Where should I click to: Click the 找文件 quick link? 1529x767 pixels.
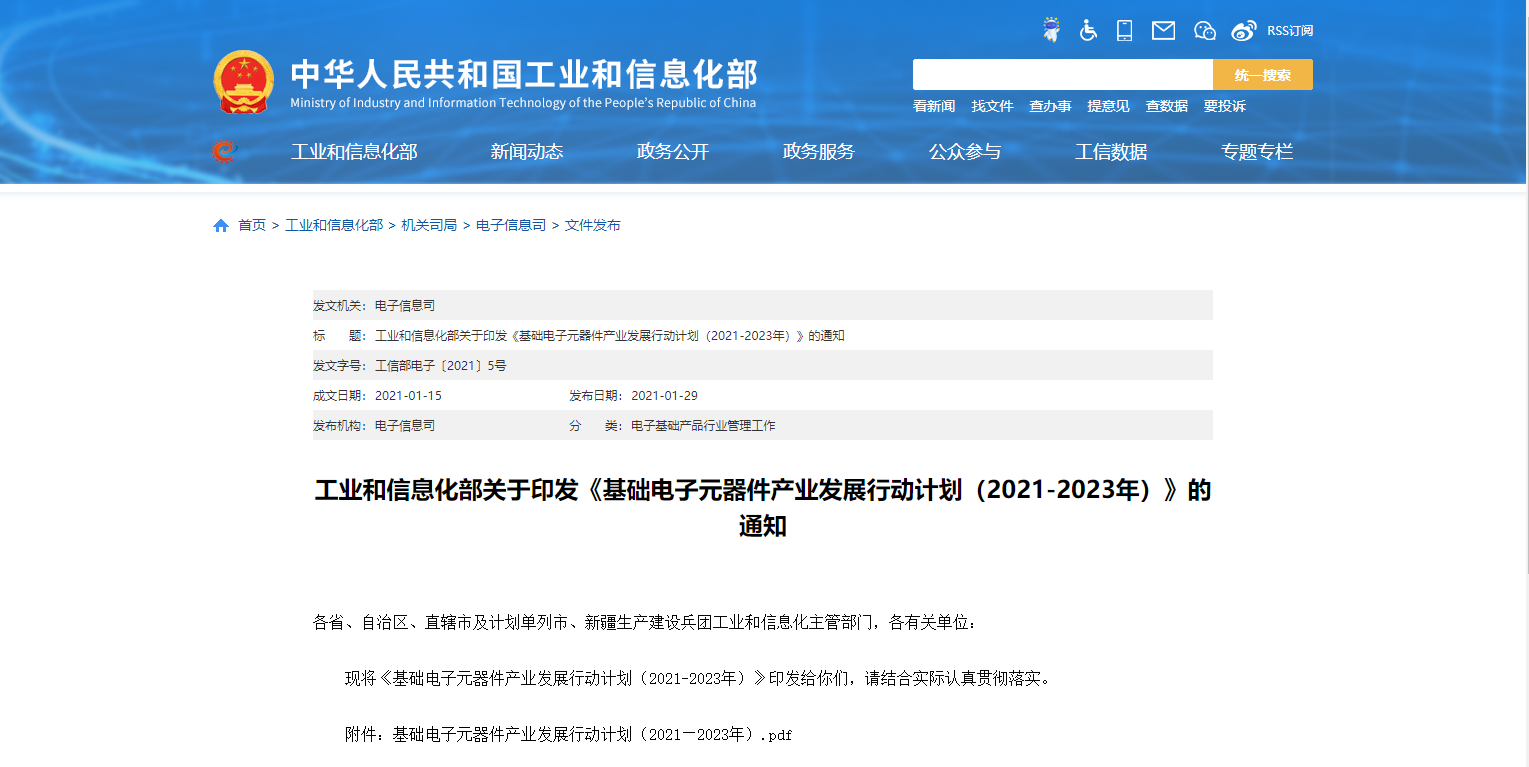click(x=992, y=106)
